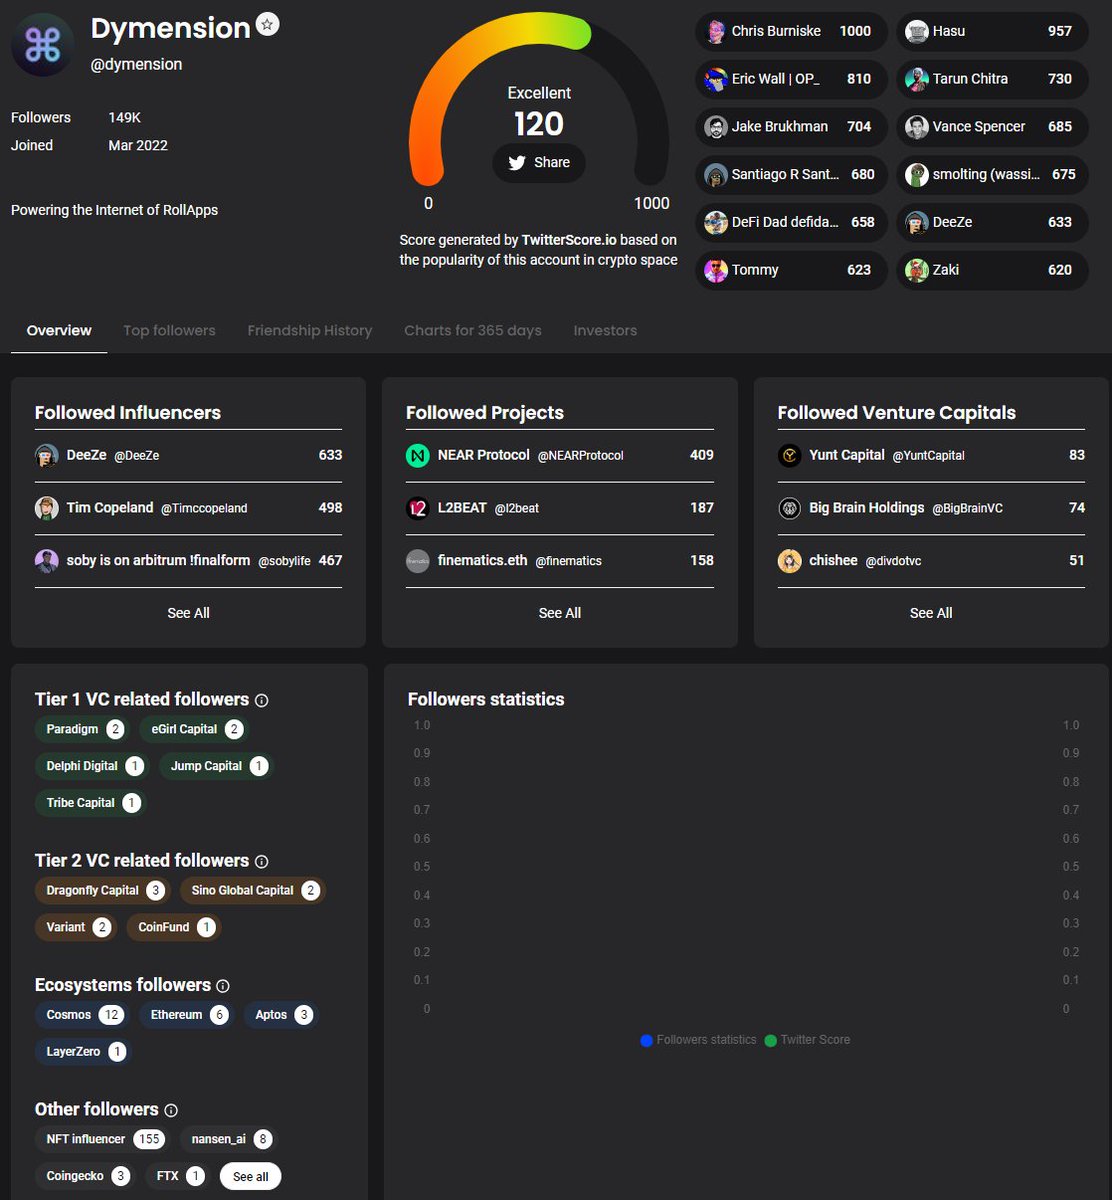Open the Charts for 365 days tab
The height and width of the screenshot is (1200, 1112).
tap(473, 331)
